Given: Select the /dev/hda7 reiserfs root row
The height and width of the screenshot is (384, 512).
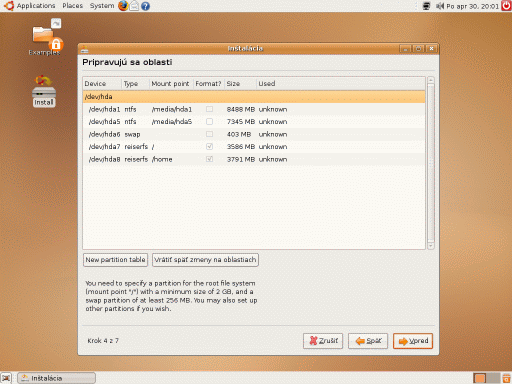Looking at the screenshot, I should [x=254, y=147].
